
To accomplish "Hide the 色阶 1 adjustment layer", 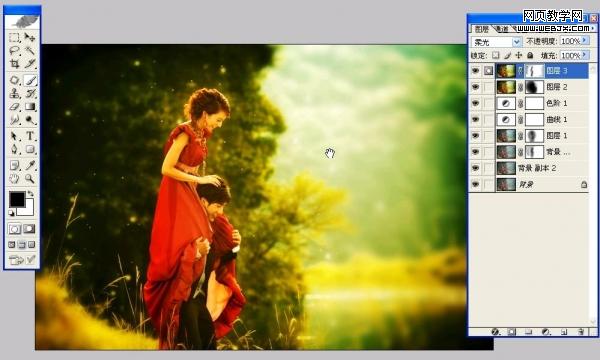I will pyautogui.click(x=476, y=103).
